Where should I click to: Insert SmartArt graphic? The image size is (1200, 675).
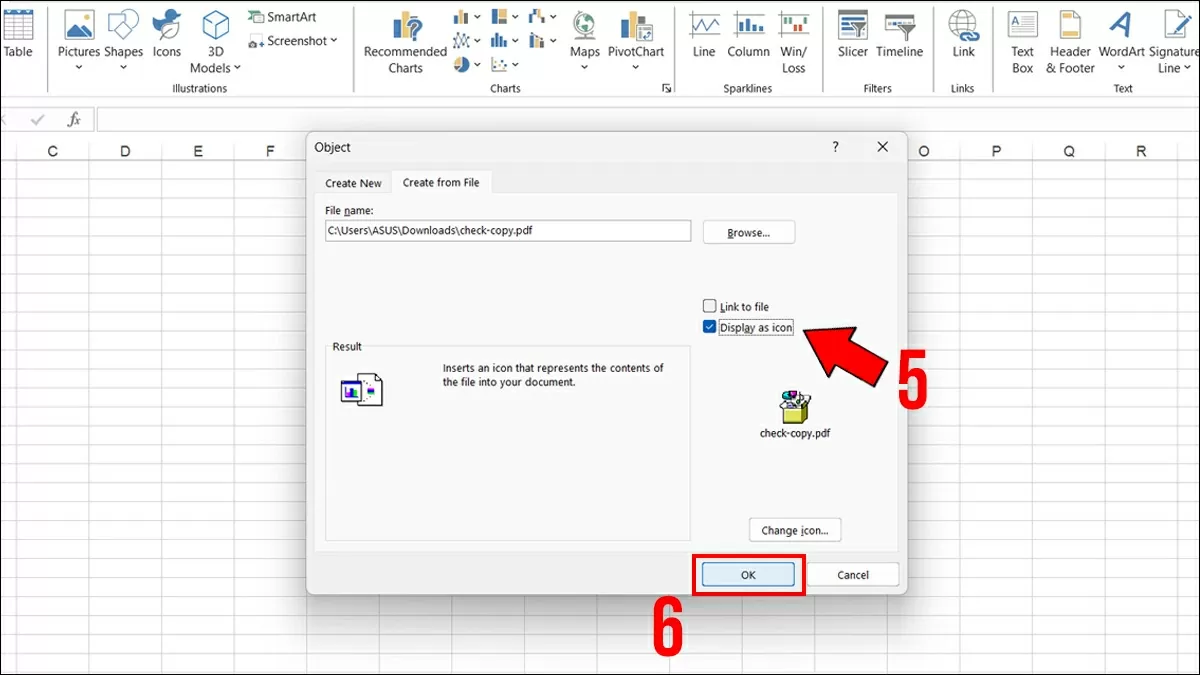282,17
